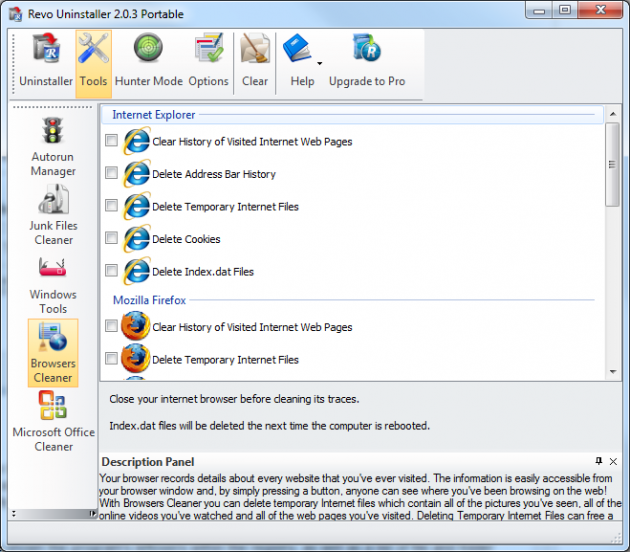630x552 pixels.
Task: Check Delete Cookies for Internet Explorer
Action: (x=111, y=238)
